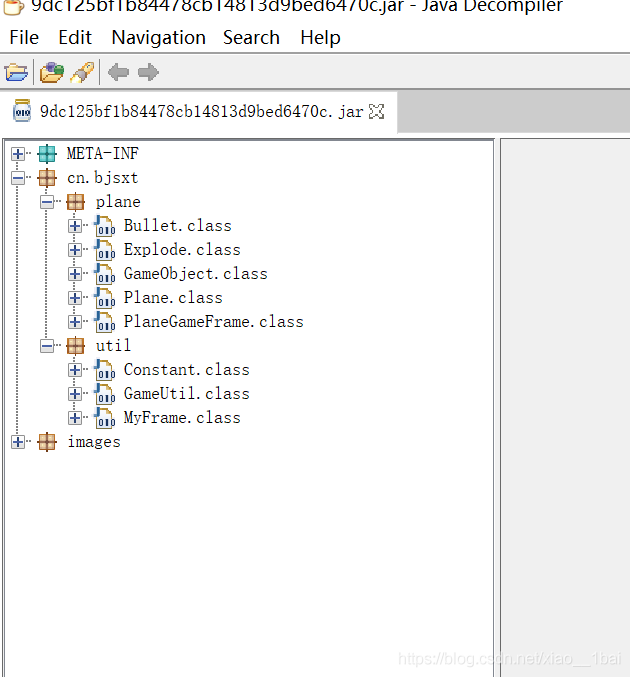Collapse the plane package node
Image resolution: width=630 pixels, height=677 pixels.
47,202
